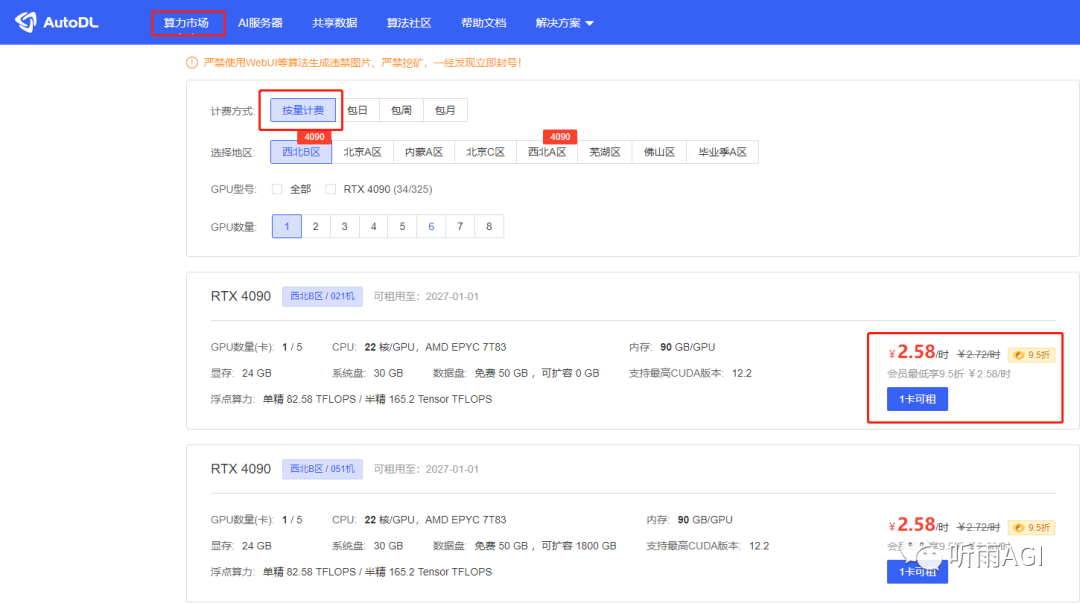
Task: Select the 包月 billing option
Action: point(445,110)
